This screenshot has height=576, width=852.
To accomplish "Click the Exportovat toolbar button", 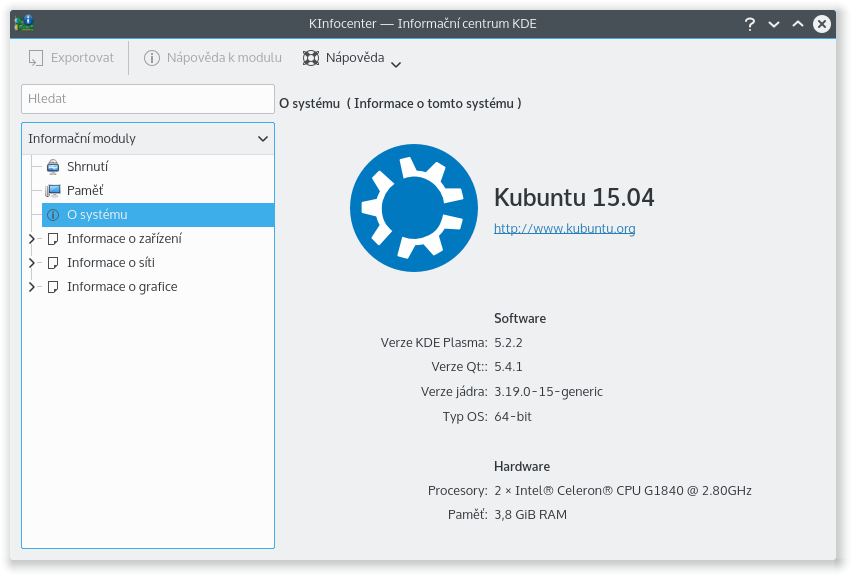I will 71,58.
